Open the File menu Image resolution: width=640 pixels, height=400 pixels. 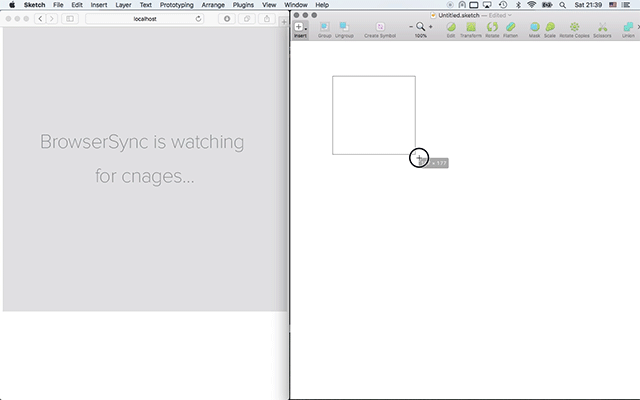pos(58,5)
